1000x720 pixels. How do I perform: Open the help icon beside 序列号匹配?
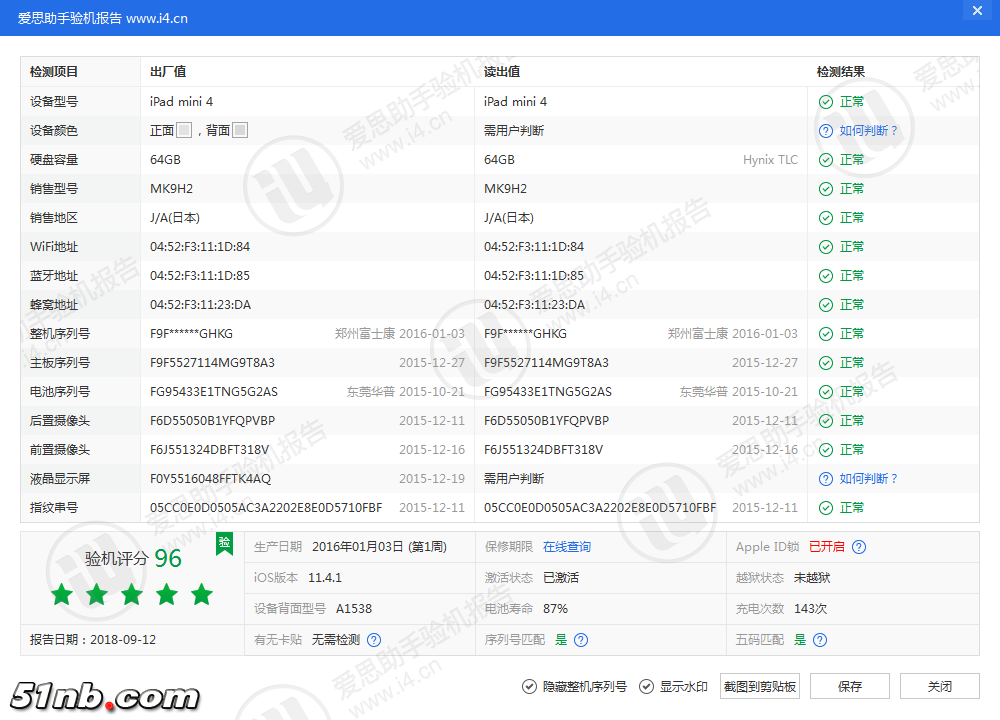(581, 640)
